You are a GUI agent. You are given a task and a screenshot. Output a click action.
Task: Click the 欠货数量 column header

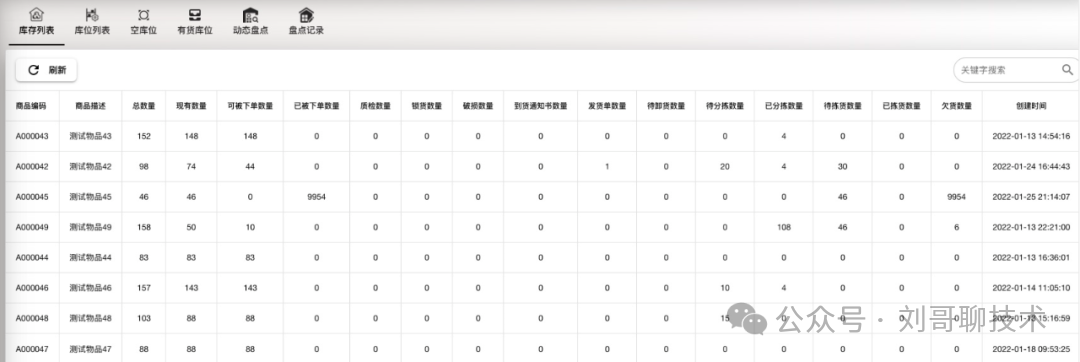click(957, 106)
